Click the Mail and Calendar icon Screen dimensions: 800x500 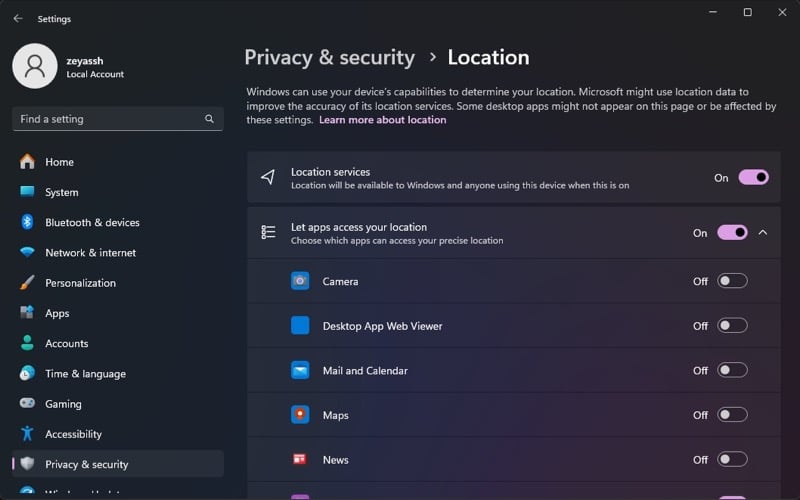(x=300, y=370)
